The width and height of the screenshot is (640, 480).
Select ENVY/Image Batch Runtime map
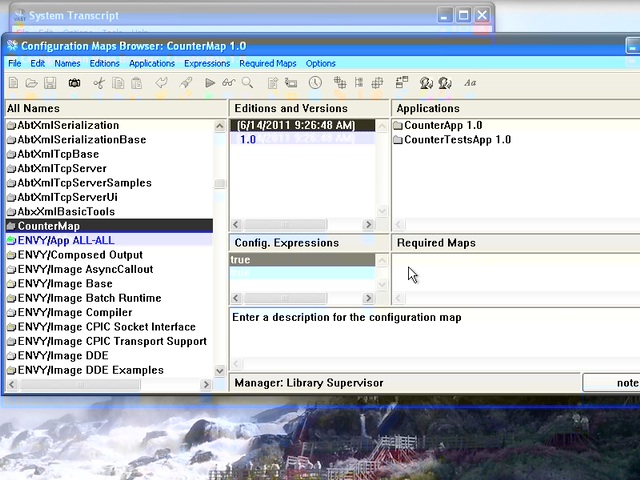tap(109, 298)
